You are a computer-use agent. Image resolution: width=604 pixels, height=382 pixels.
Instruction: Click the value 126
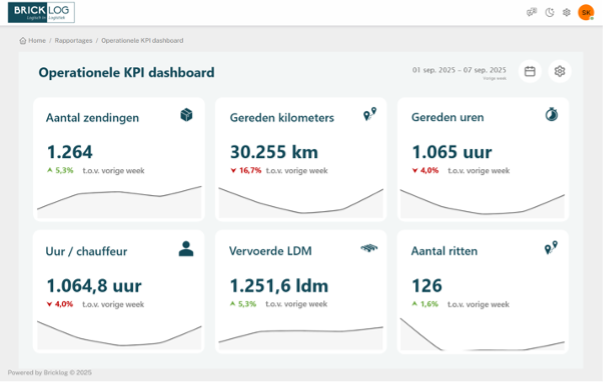tap(427, 286)
